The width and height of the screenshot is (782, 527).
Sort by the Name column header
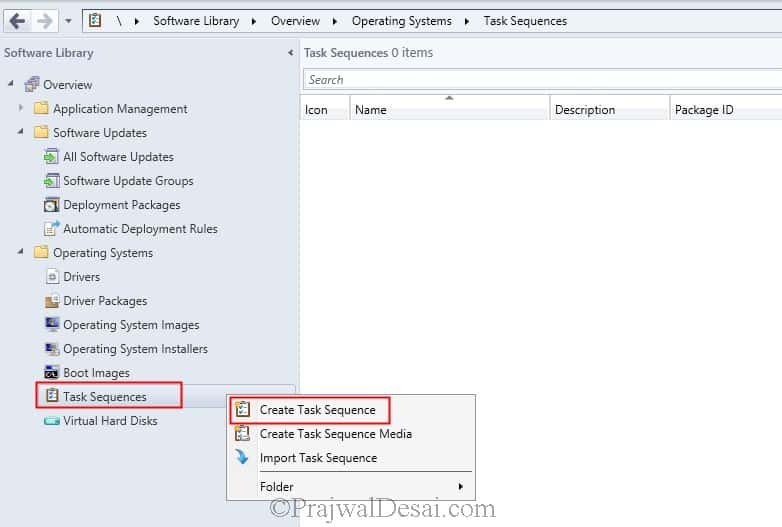point(449,109)
